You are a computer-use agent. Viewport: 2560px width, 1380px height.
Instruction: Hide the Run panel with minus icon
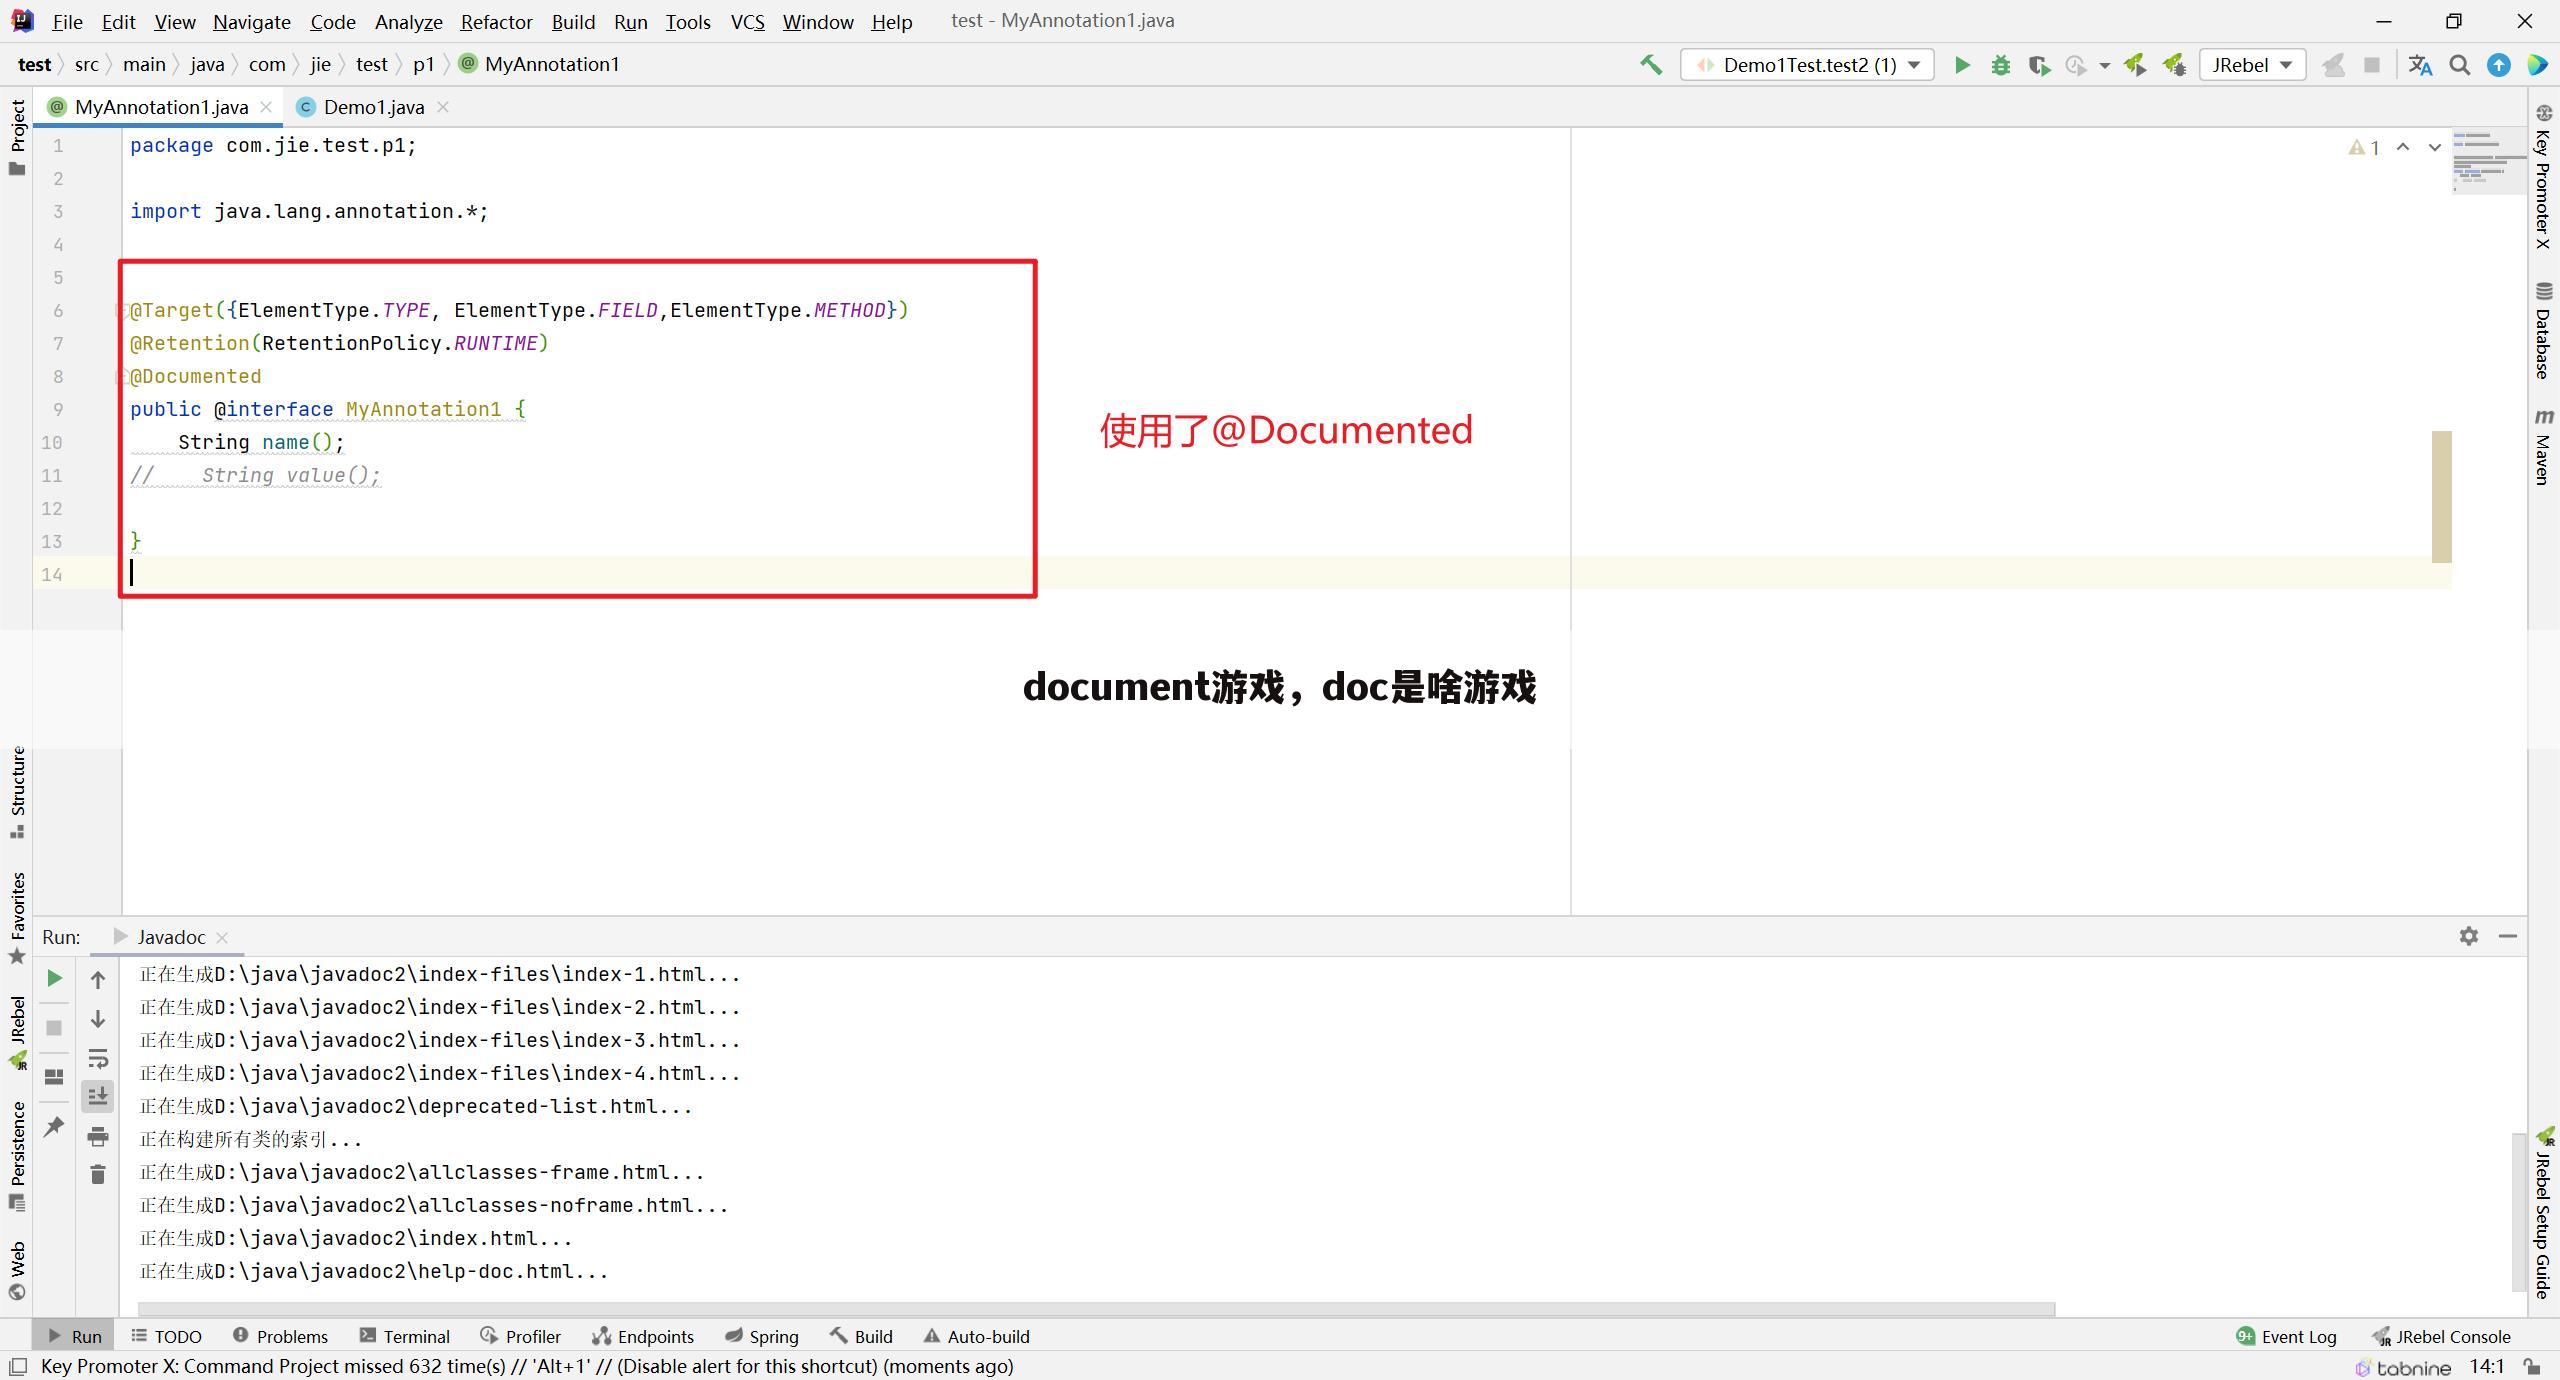click(2508, 936)
